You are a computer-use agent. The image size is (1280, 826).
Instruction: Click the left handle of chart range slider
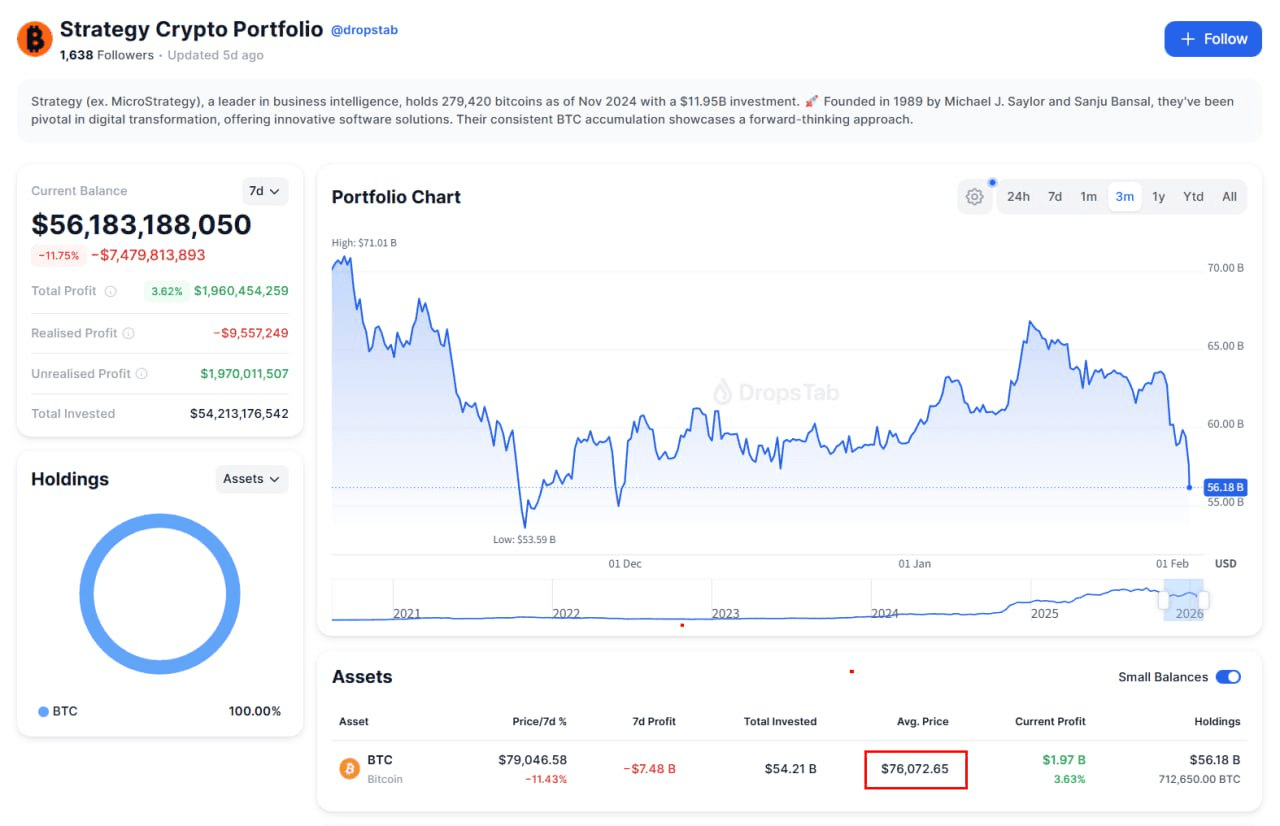[x=1163, y=600]
